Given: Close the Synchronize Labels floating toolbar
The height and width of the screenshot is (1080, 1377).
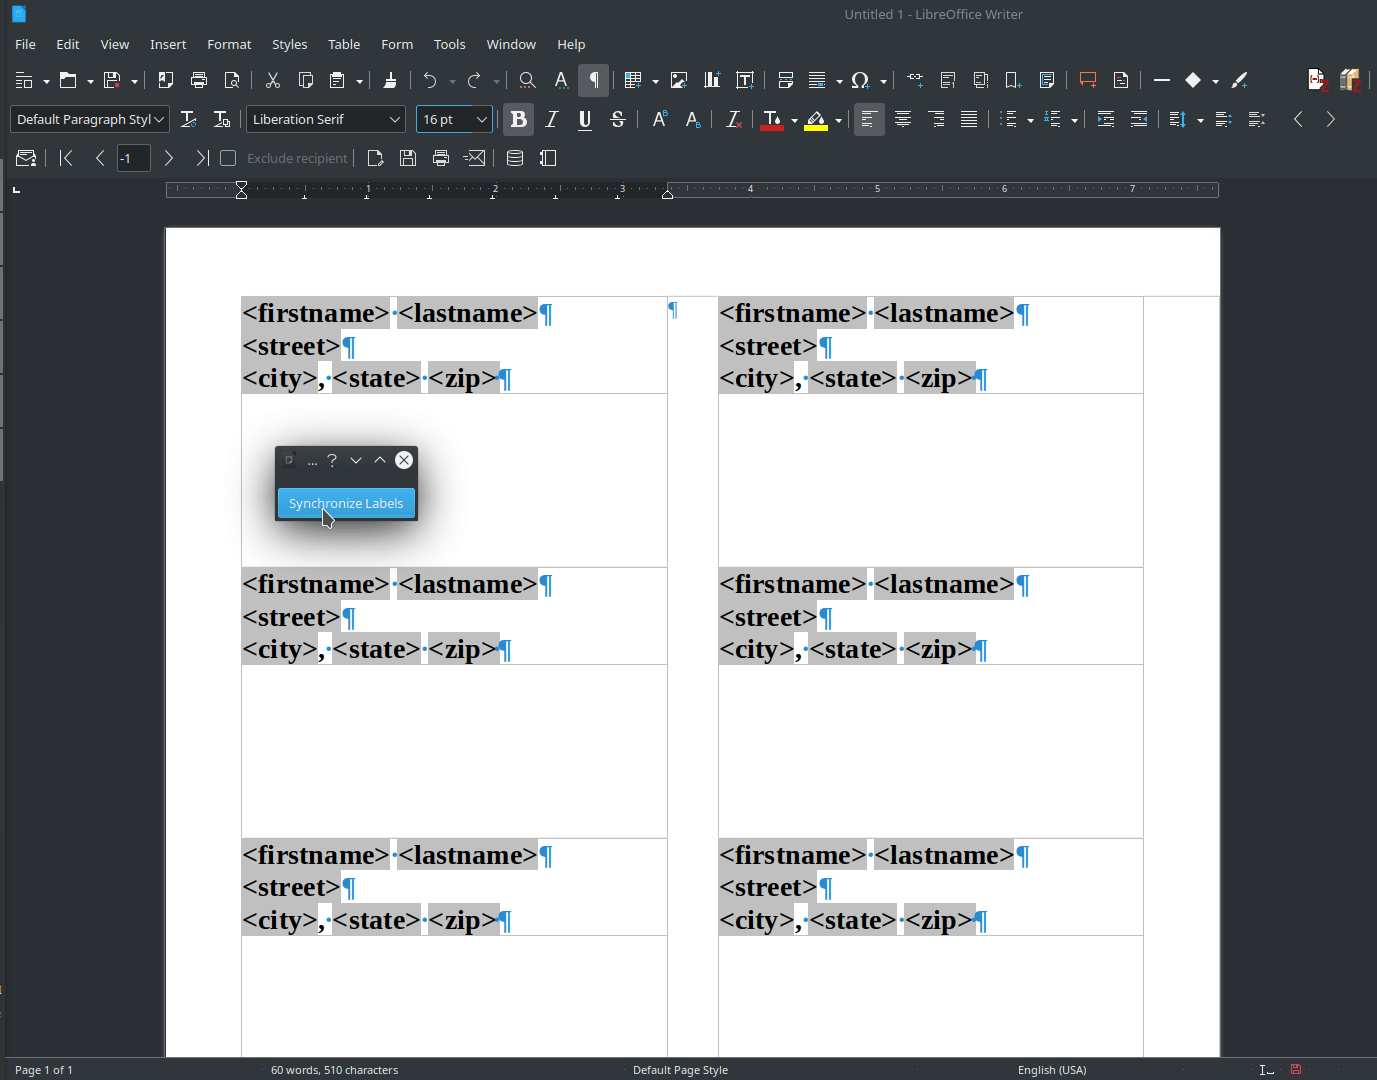Looking at the screenshot, I should click(x=404, y=460).
